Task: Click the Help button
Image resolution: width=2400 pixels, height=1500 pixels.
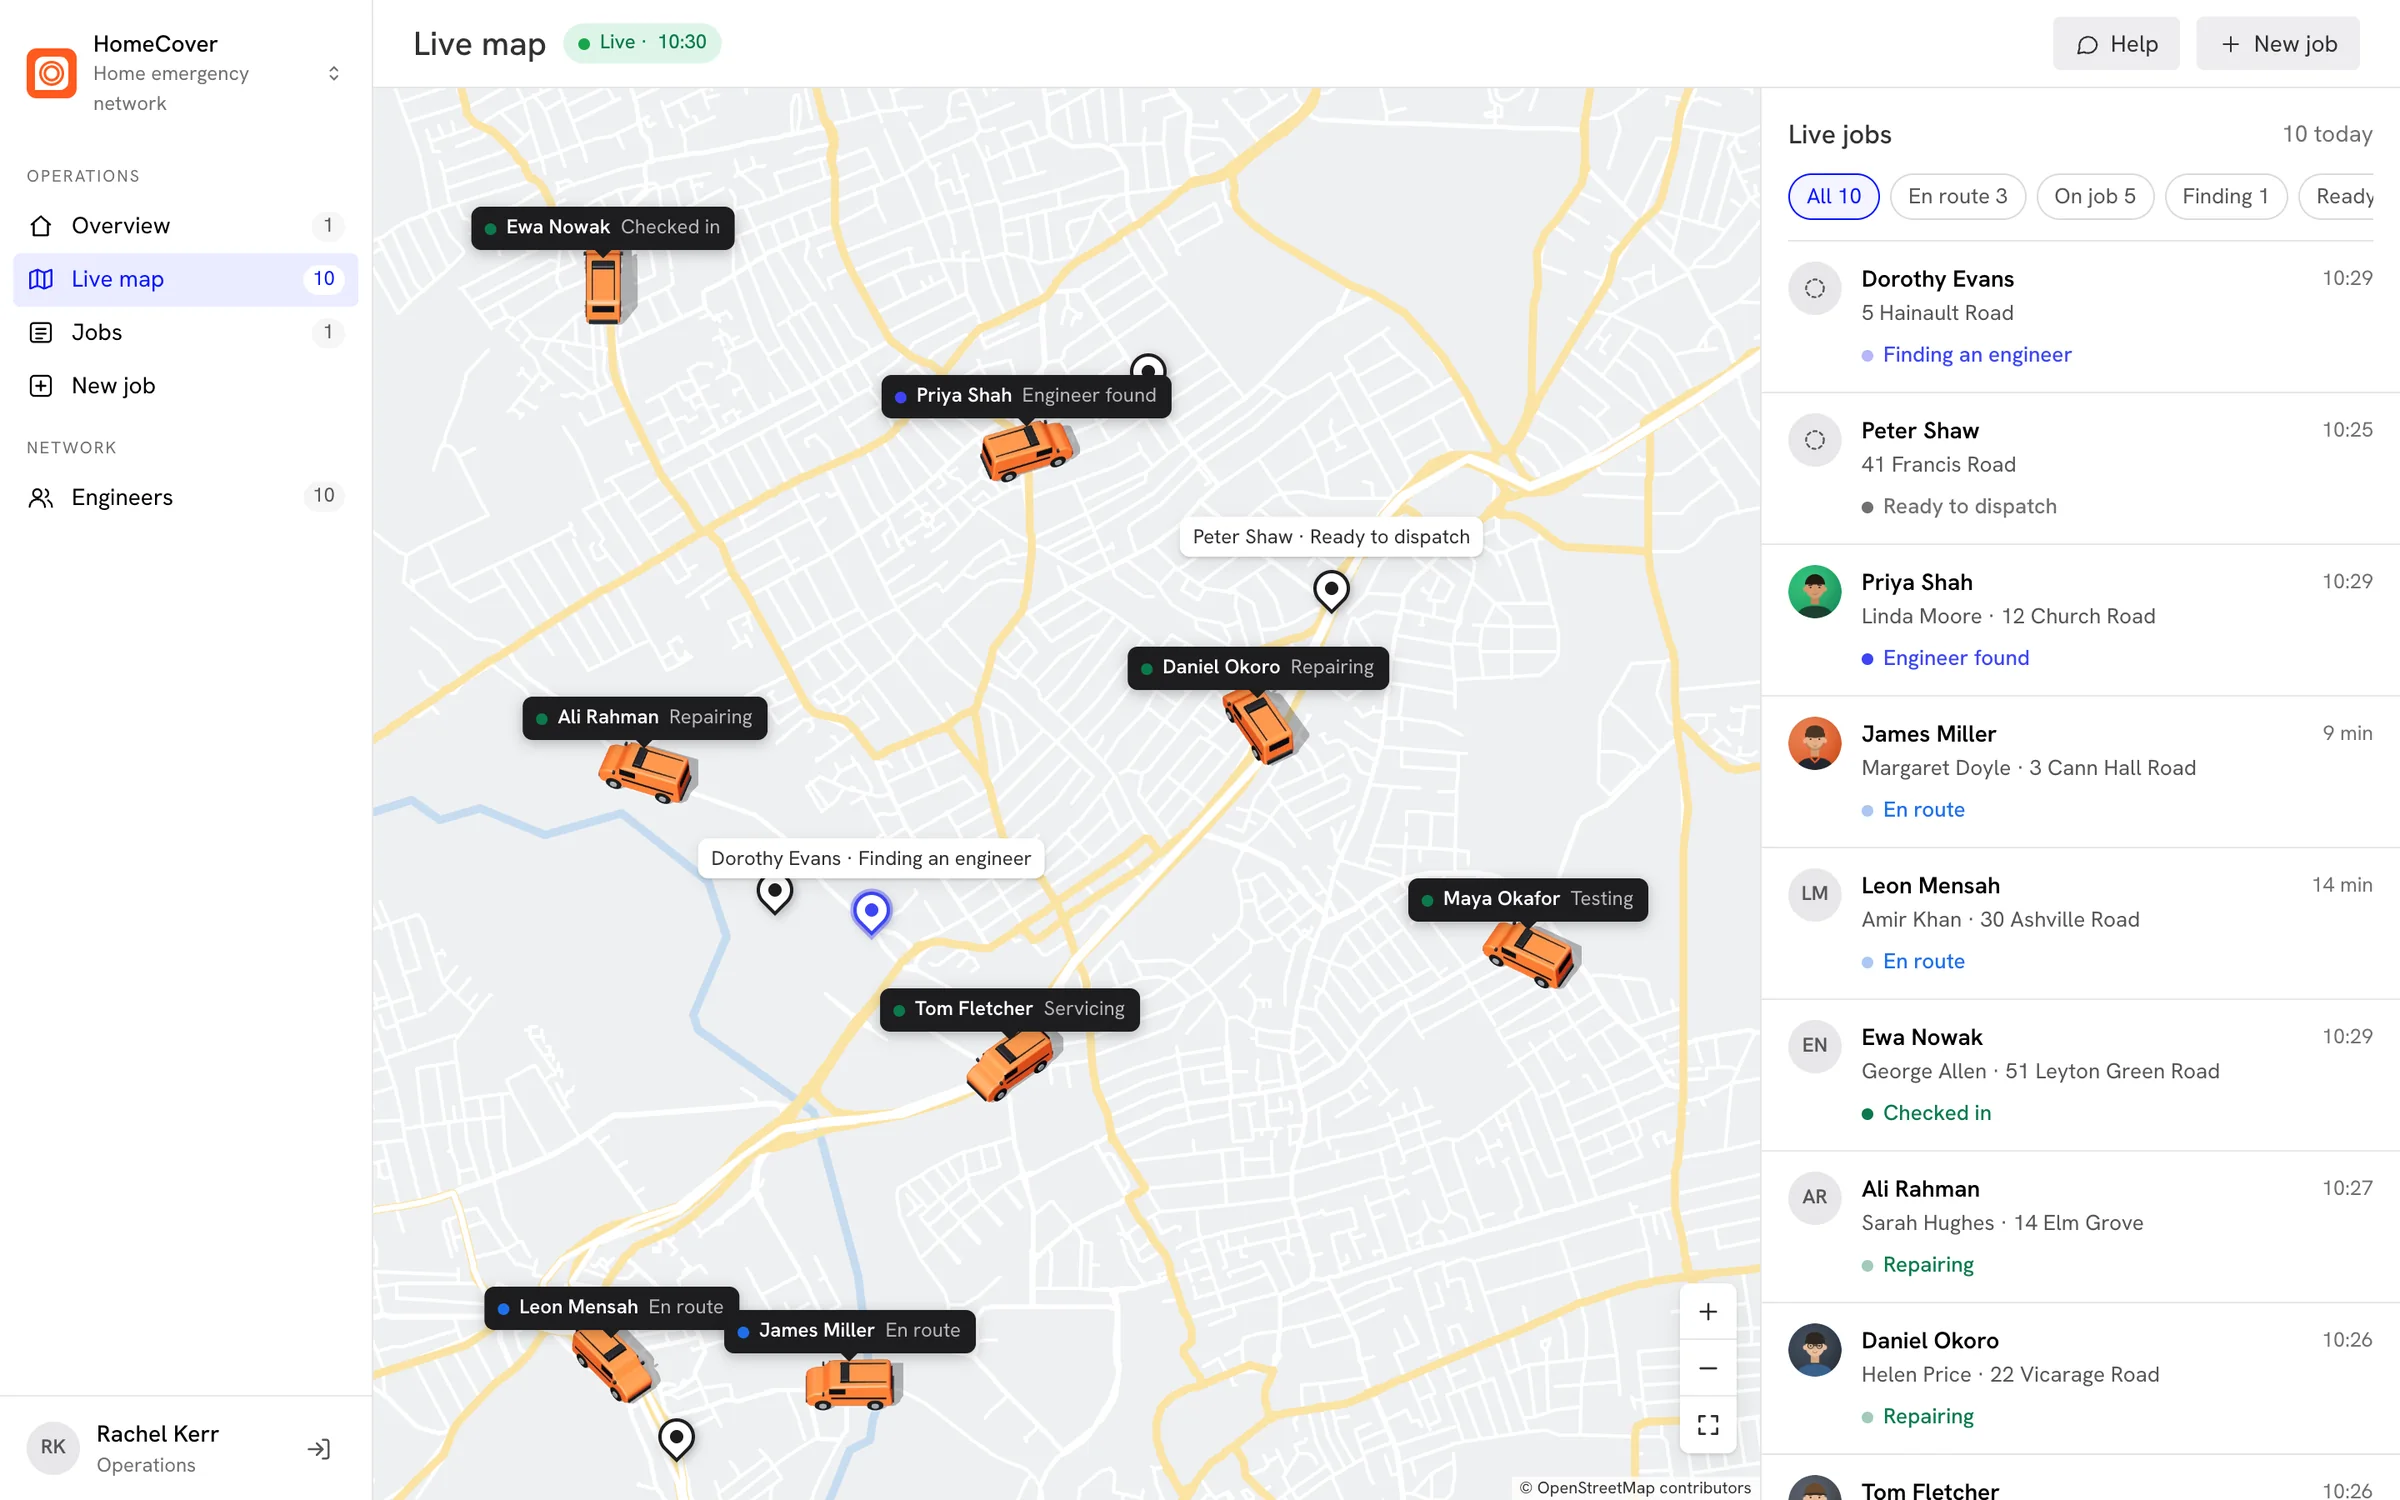Action: 2116,44
